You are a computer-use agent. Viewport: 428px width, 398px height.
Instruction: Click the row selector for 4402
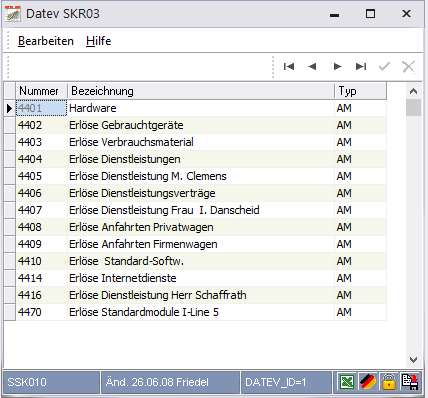click(x=10, y=125)
